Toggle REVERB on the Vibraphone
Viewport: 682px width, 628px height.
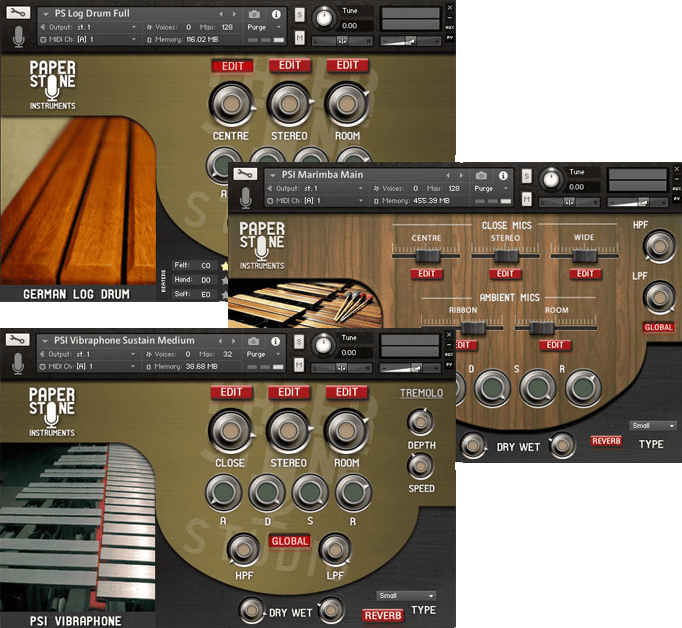click(383, 615)
